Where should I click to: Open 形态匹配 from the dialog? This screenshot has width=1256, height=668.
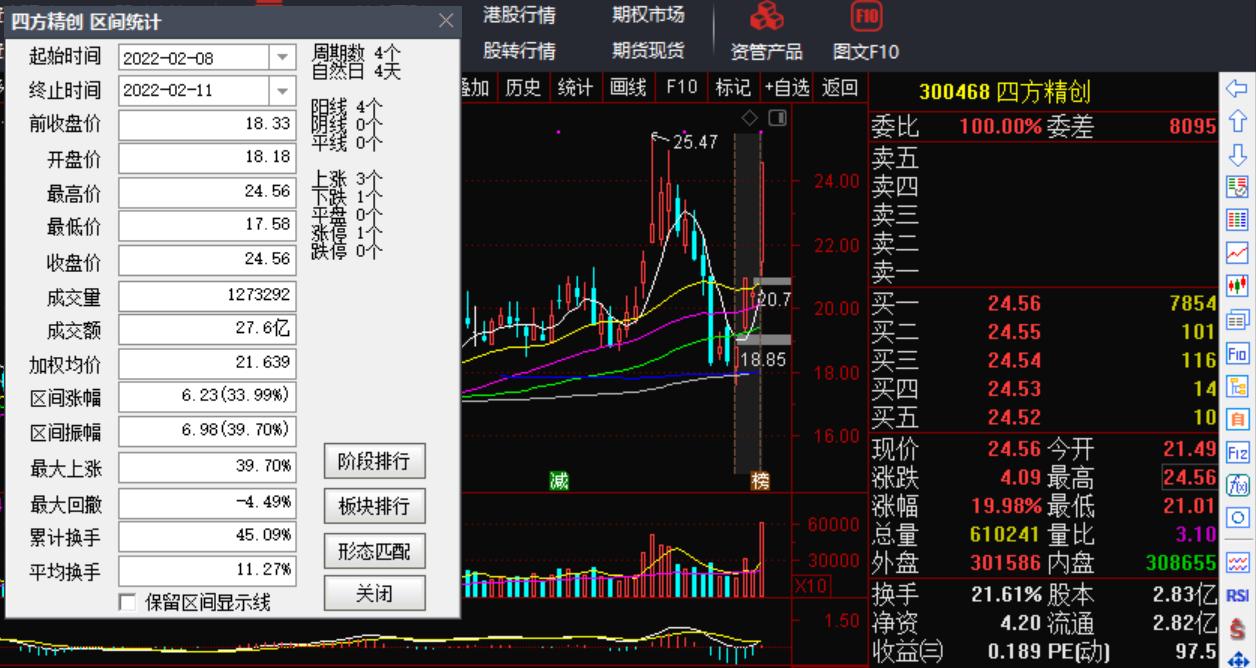point(376,551)
